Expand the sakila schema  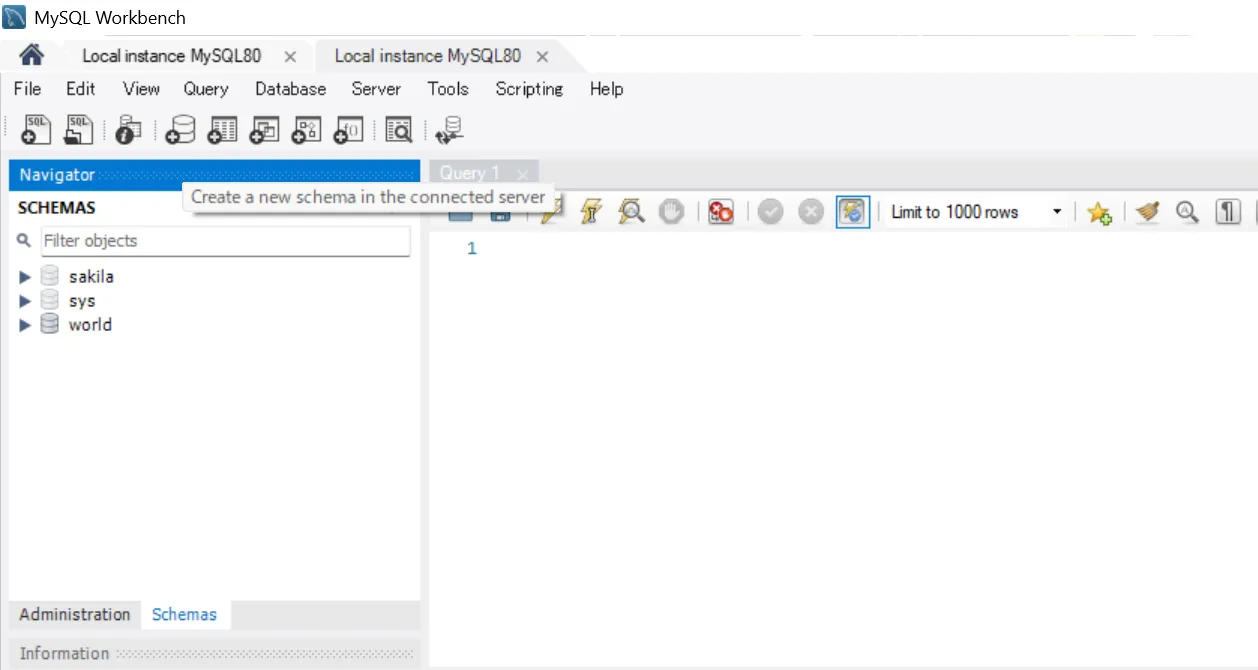coord(24,276)
